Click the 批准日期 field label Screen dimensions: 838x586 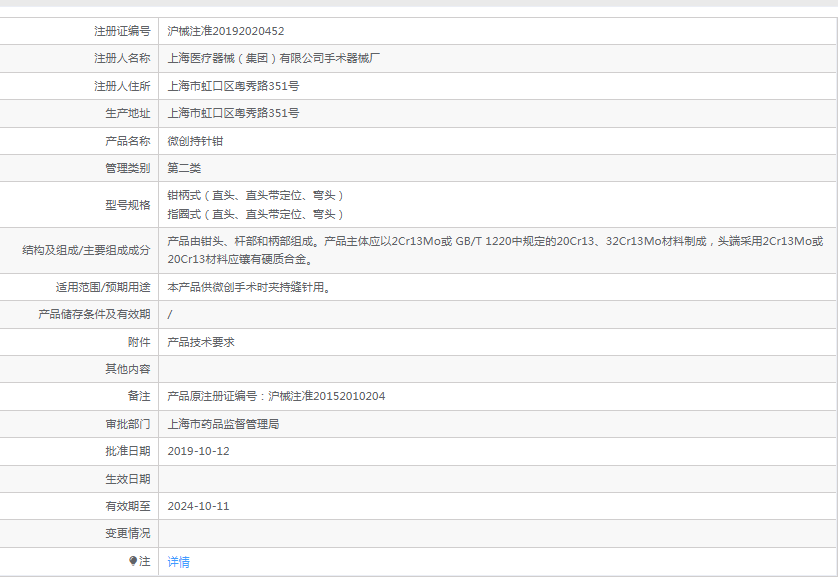click(128, 451)
